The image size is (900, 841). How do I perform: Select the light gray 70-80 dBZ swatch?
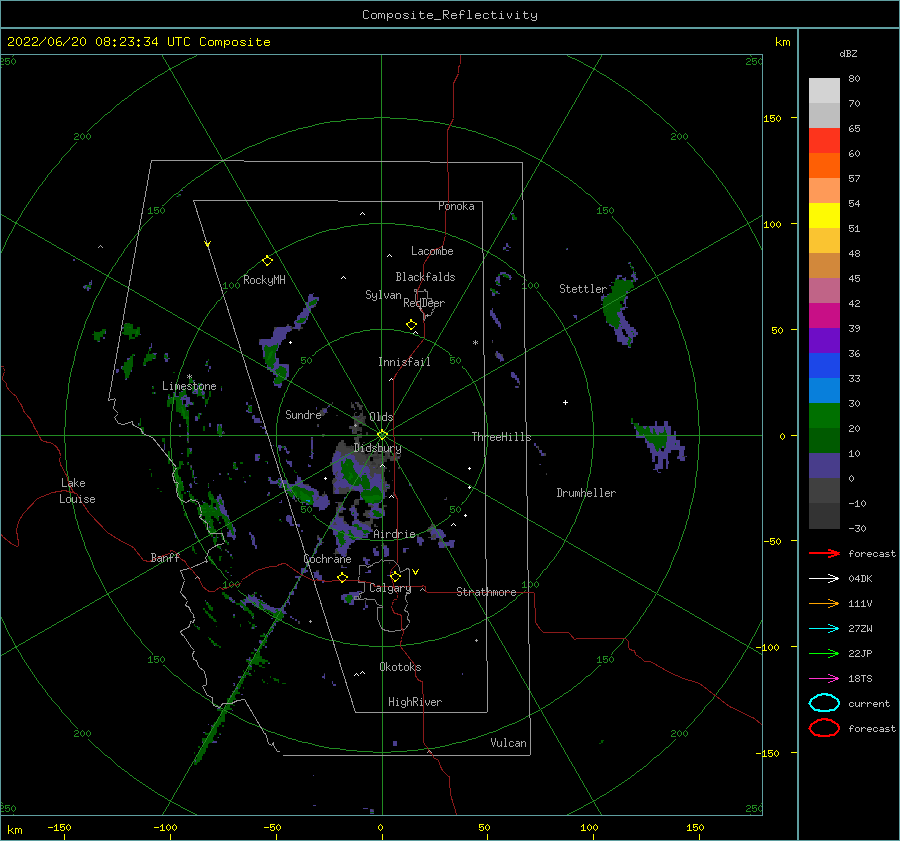(x=824, y=91)
